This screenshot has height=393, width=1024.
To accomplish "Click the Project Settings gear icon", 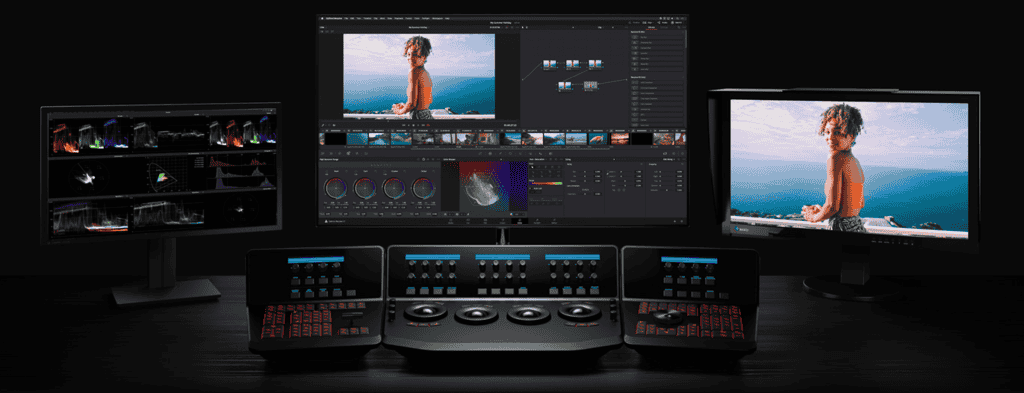I will 682,221.
